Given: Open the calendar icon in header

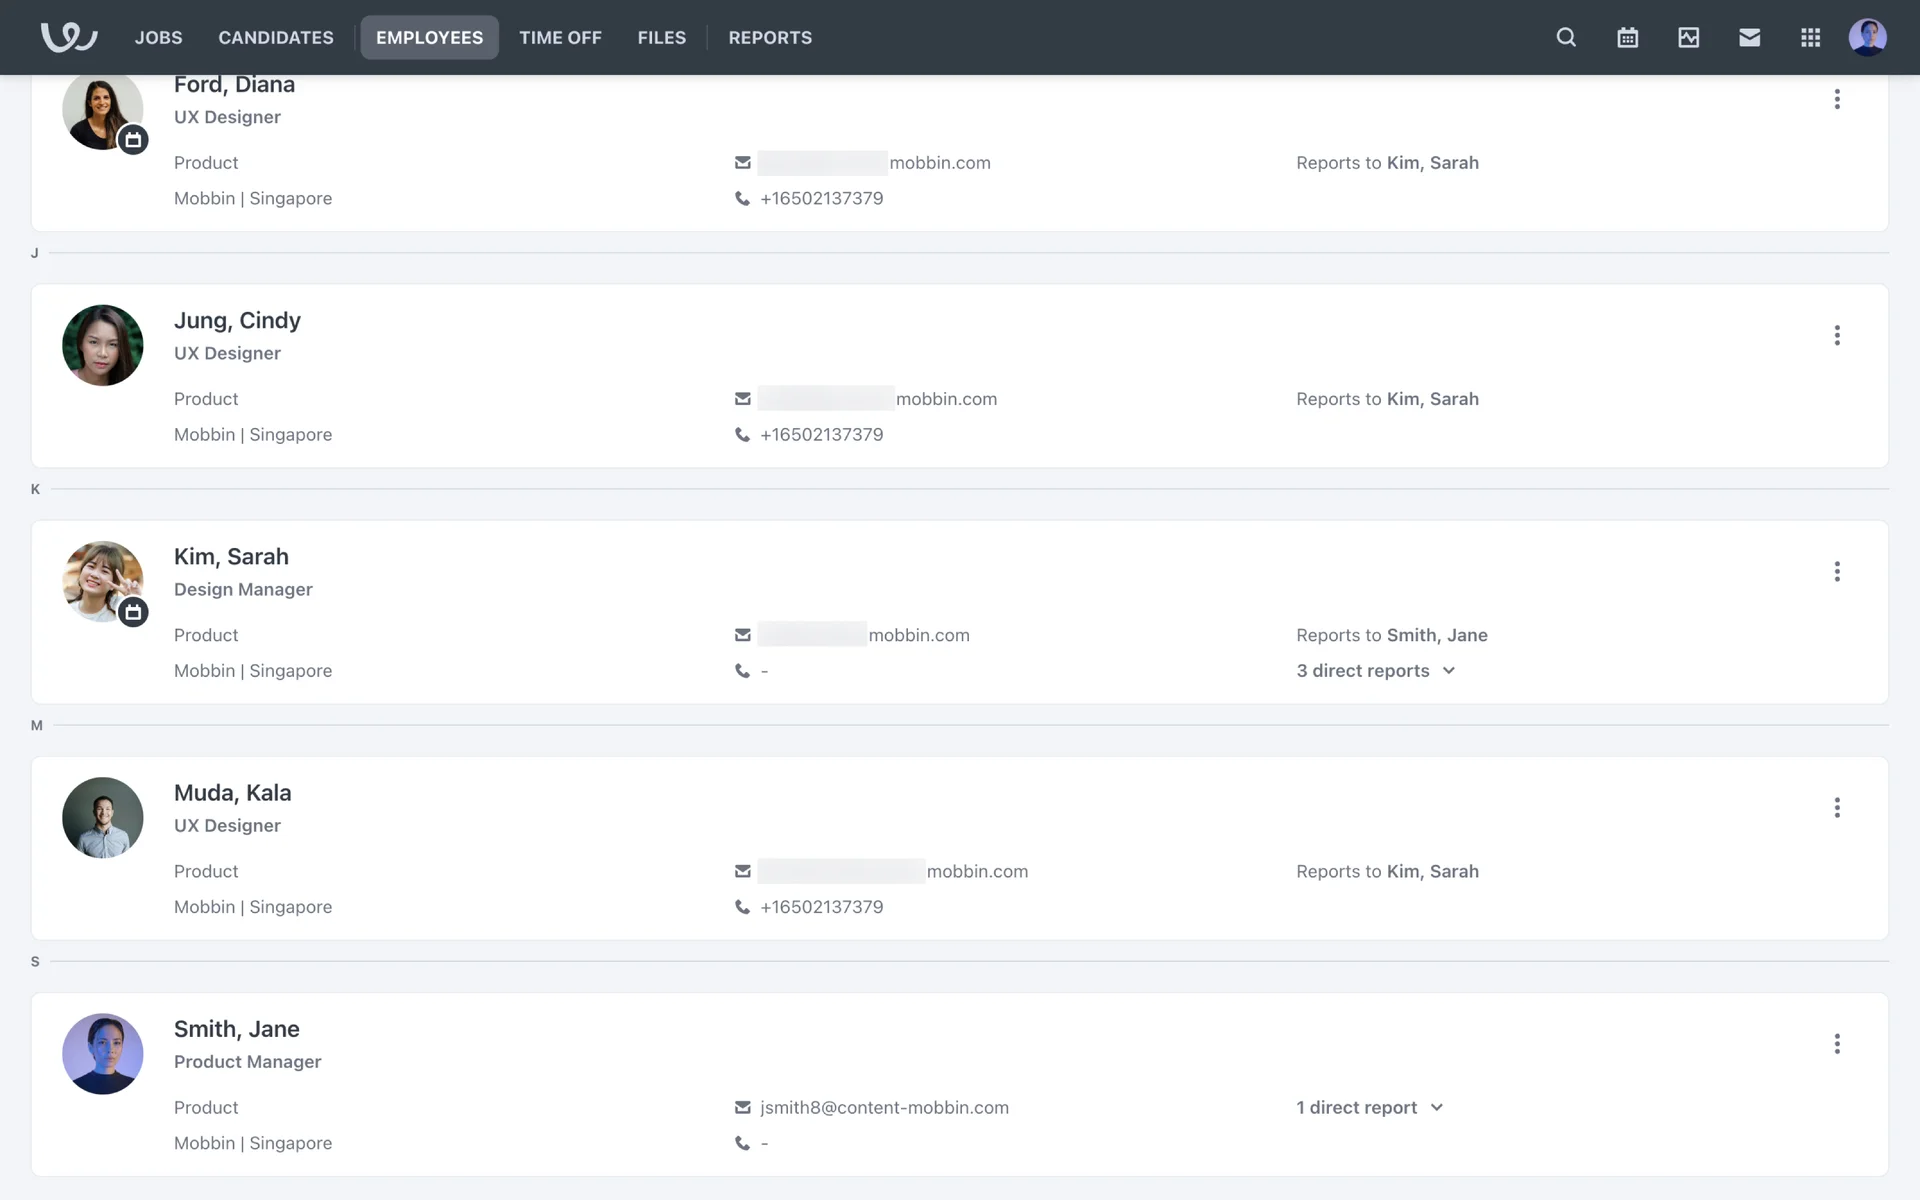Looking at the screenshot, I should [x=1627, y=37].
